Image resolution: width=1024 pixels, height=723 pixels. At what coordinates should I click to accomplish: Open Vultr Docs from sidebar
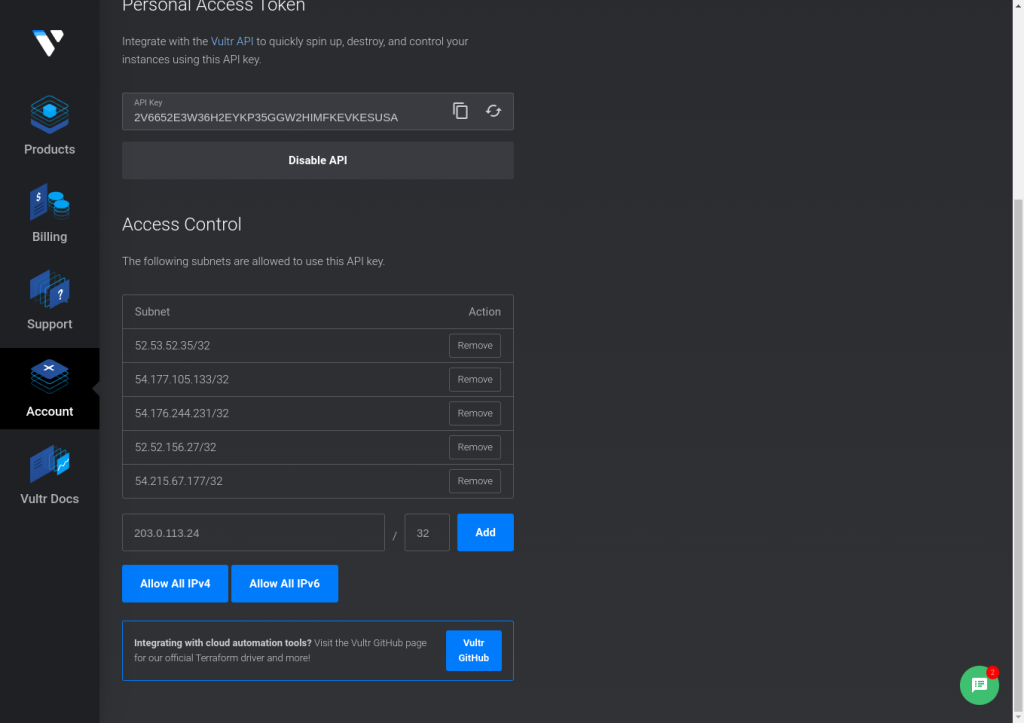click(x=49, y=475)
